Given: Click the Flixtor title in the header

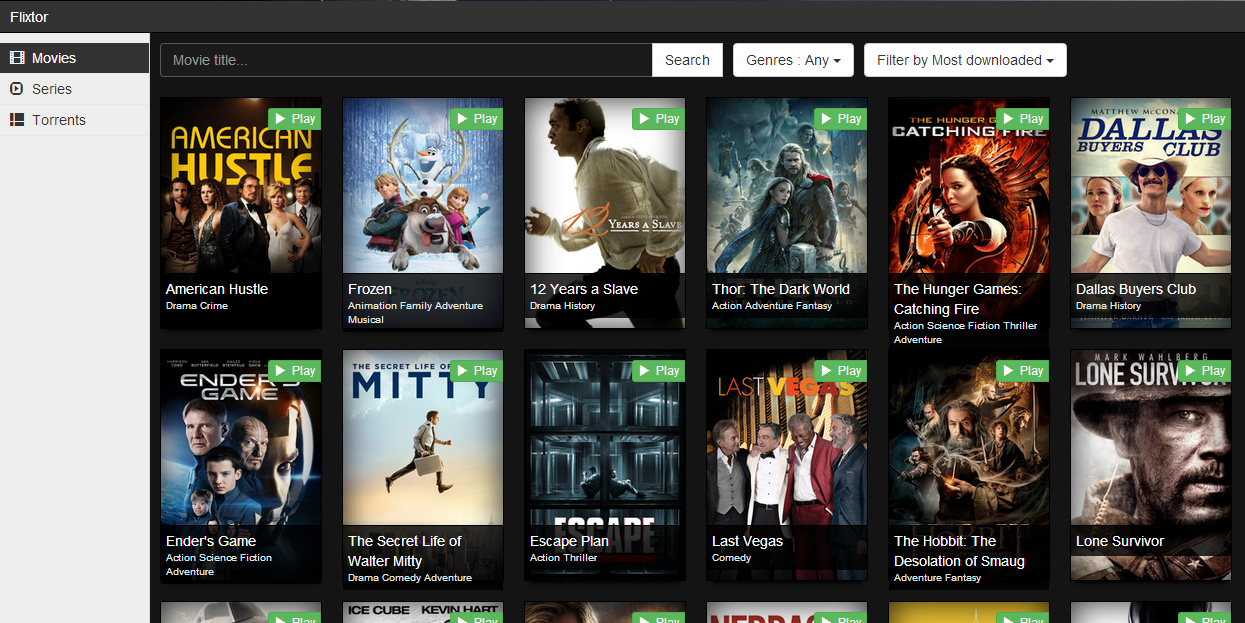Looking at the screenshot, I should [x=28, y=16].
